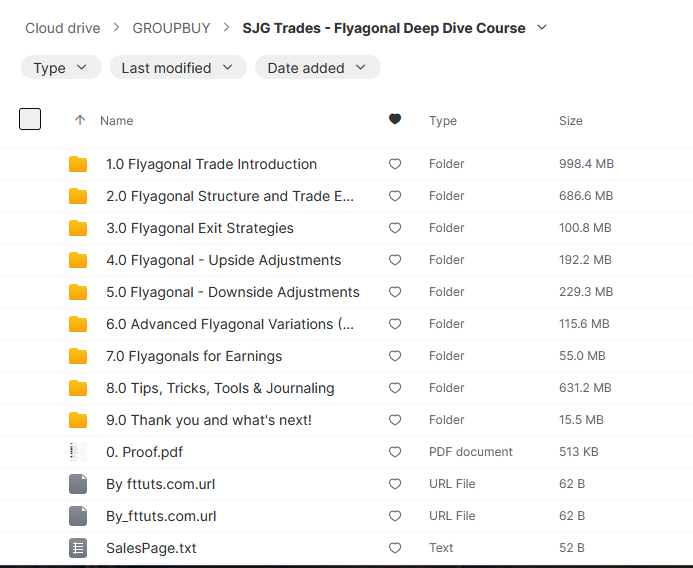Favorite the 3.0 Flyagonal Exit Strategies folder
Image resolution: width=693 pixels, height=568 pixels.
395,228
